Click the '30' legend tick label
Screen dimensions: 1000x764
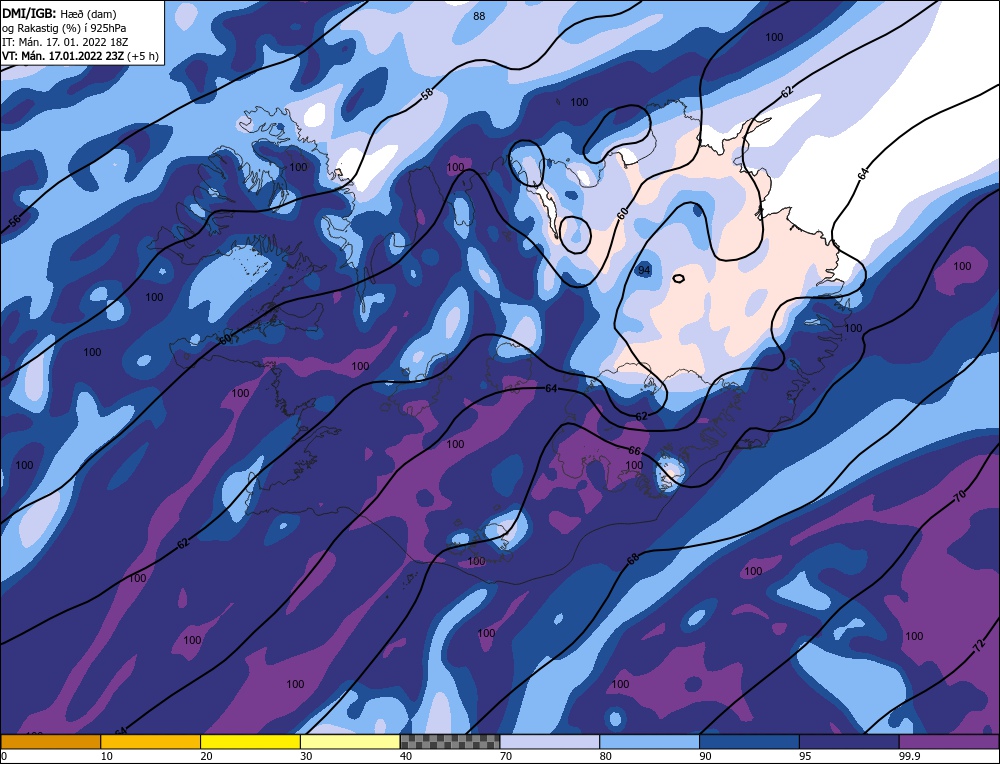pos(306,756)
